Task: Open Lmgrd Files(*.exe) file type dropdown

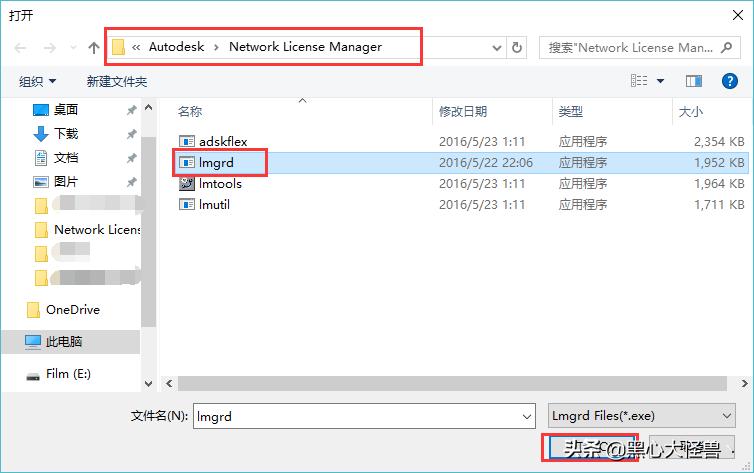Action: coord(641,416)
